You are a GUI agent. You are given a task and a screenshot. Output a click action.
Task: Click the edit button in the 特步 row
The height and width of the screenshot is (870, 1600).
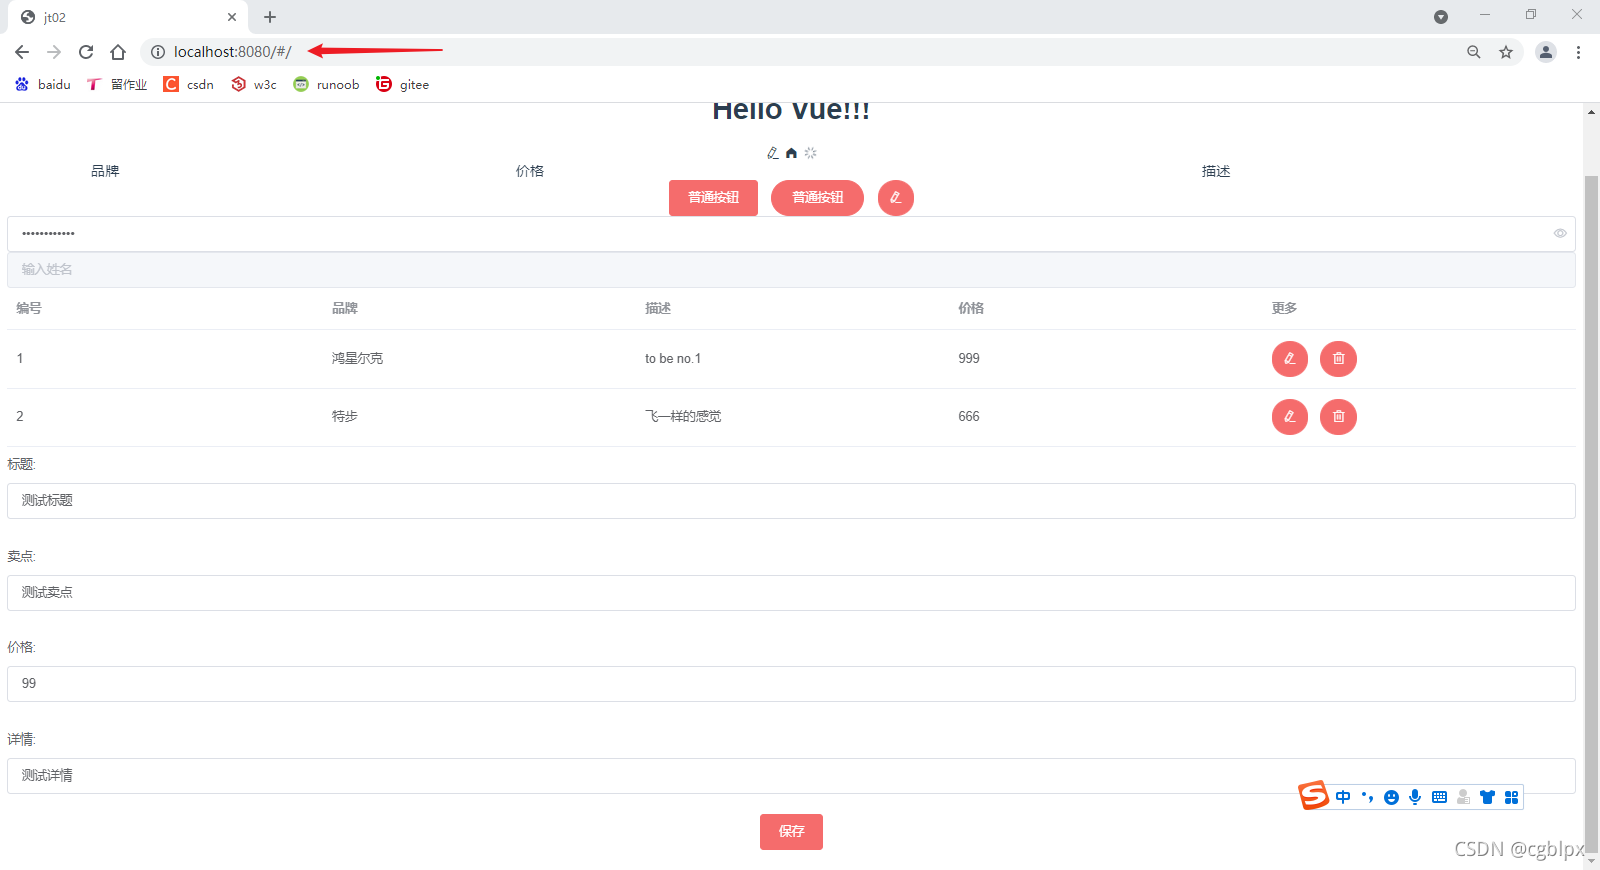click(x=1290, y=417)
